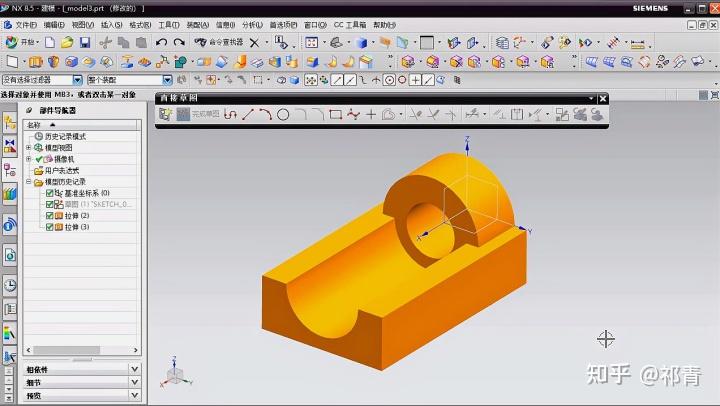This screenshot has height=406, width=720.
Task: Click the Undo arrow icon
Action: pyautogui.click(x=161, y=43)
